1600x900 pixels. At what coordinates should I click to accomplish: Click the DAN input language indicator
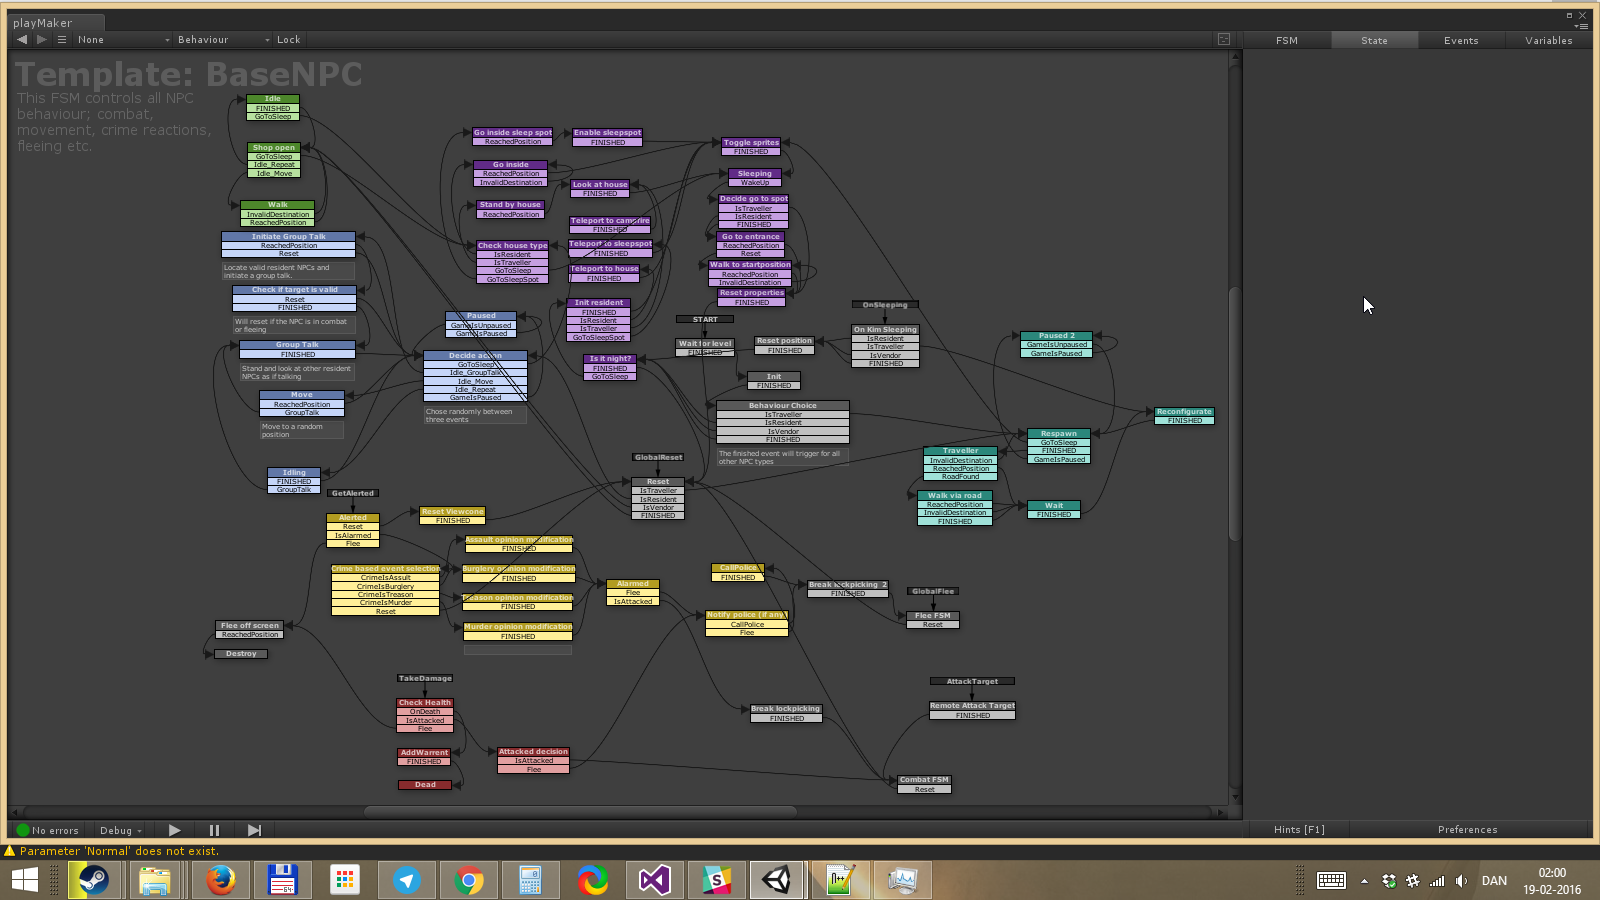pyautogui.click(x=1494, y=881)
